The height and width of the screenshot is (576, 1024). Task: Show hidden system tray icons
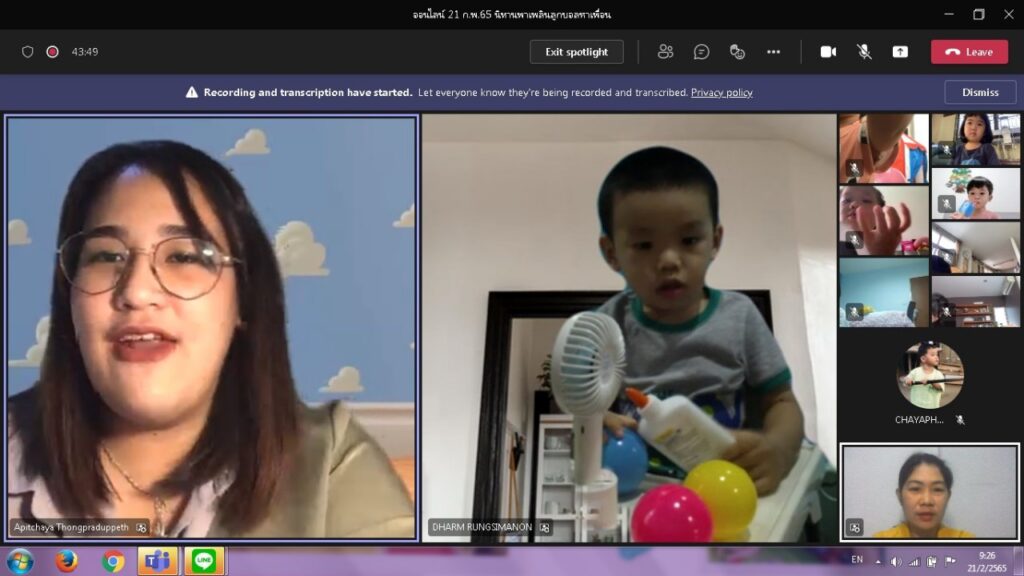(x=877, y=561)
